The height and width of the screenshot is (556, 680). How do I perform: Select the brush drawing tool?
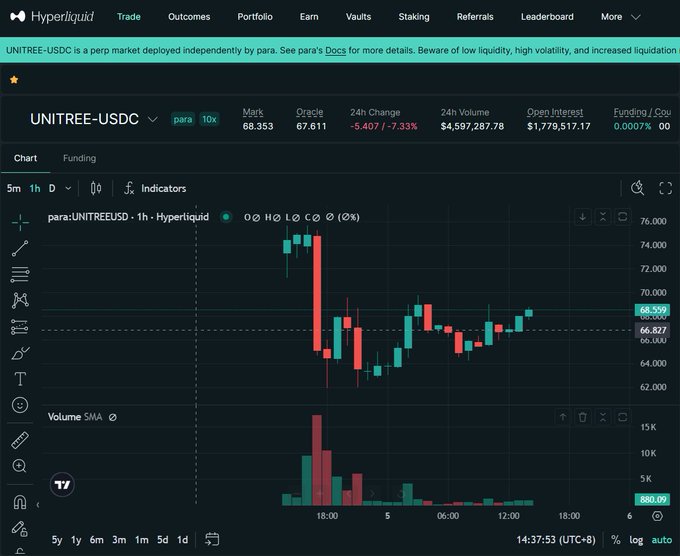click(x=20, y=353)
